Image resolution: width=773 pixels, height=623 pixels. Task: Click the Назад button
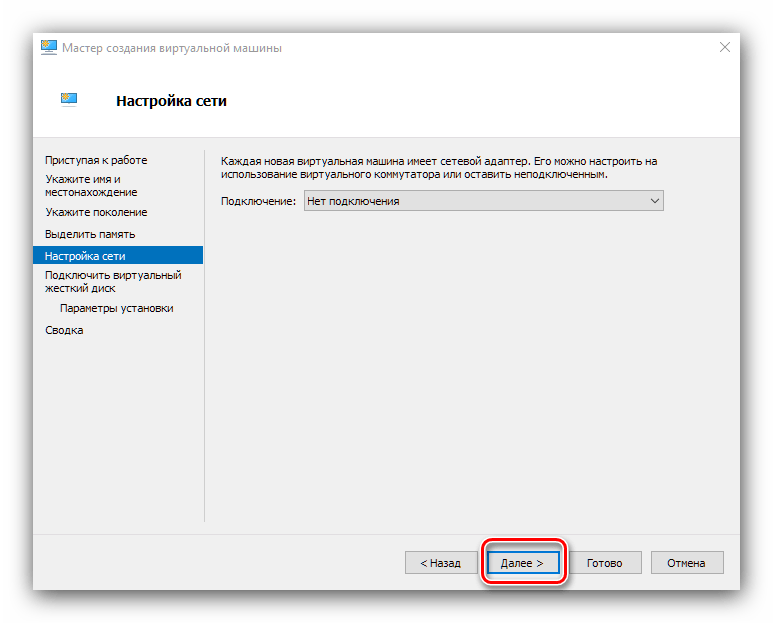[441, 562]
